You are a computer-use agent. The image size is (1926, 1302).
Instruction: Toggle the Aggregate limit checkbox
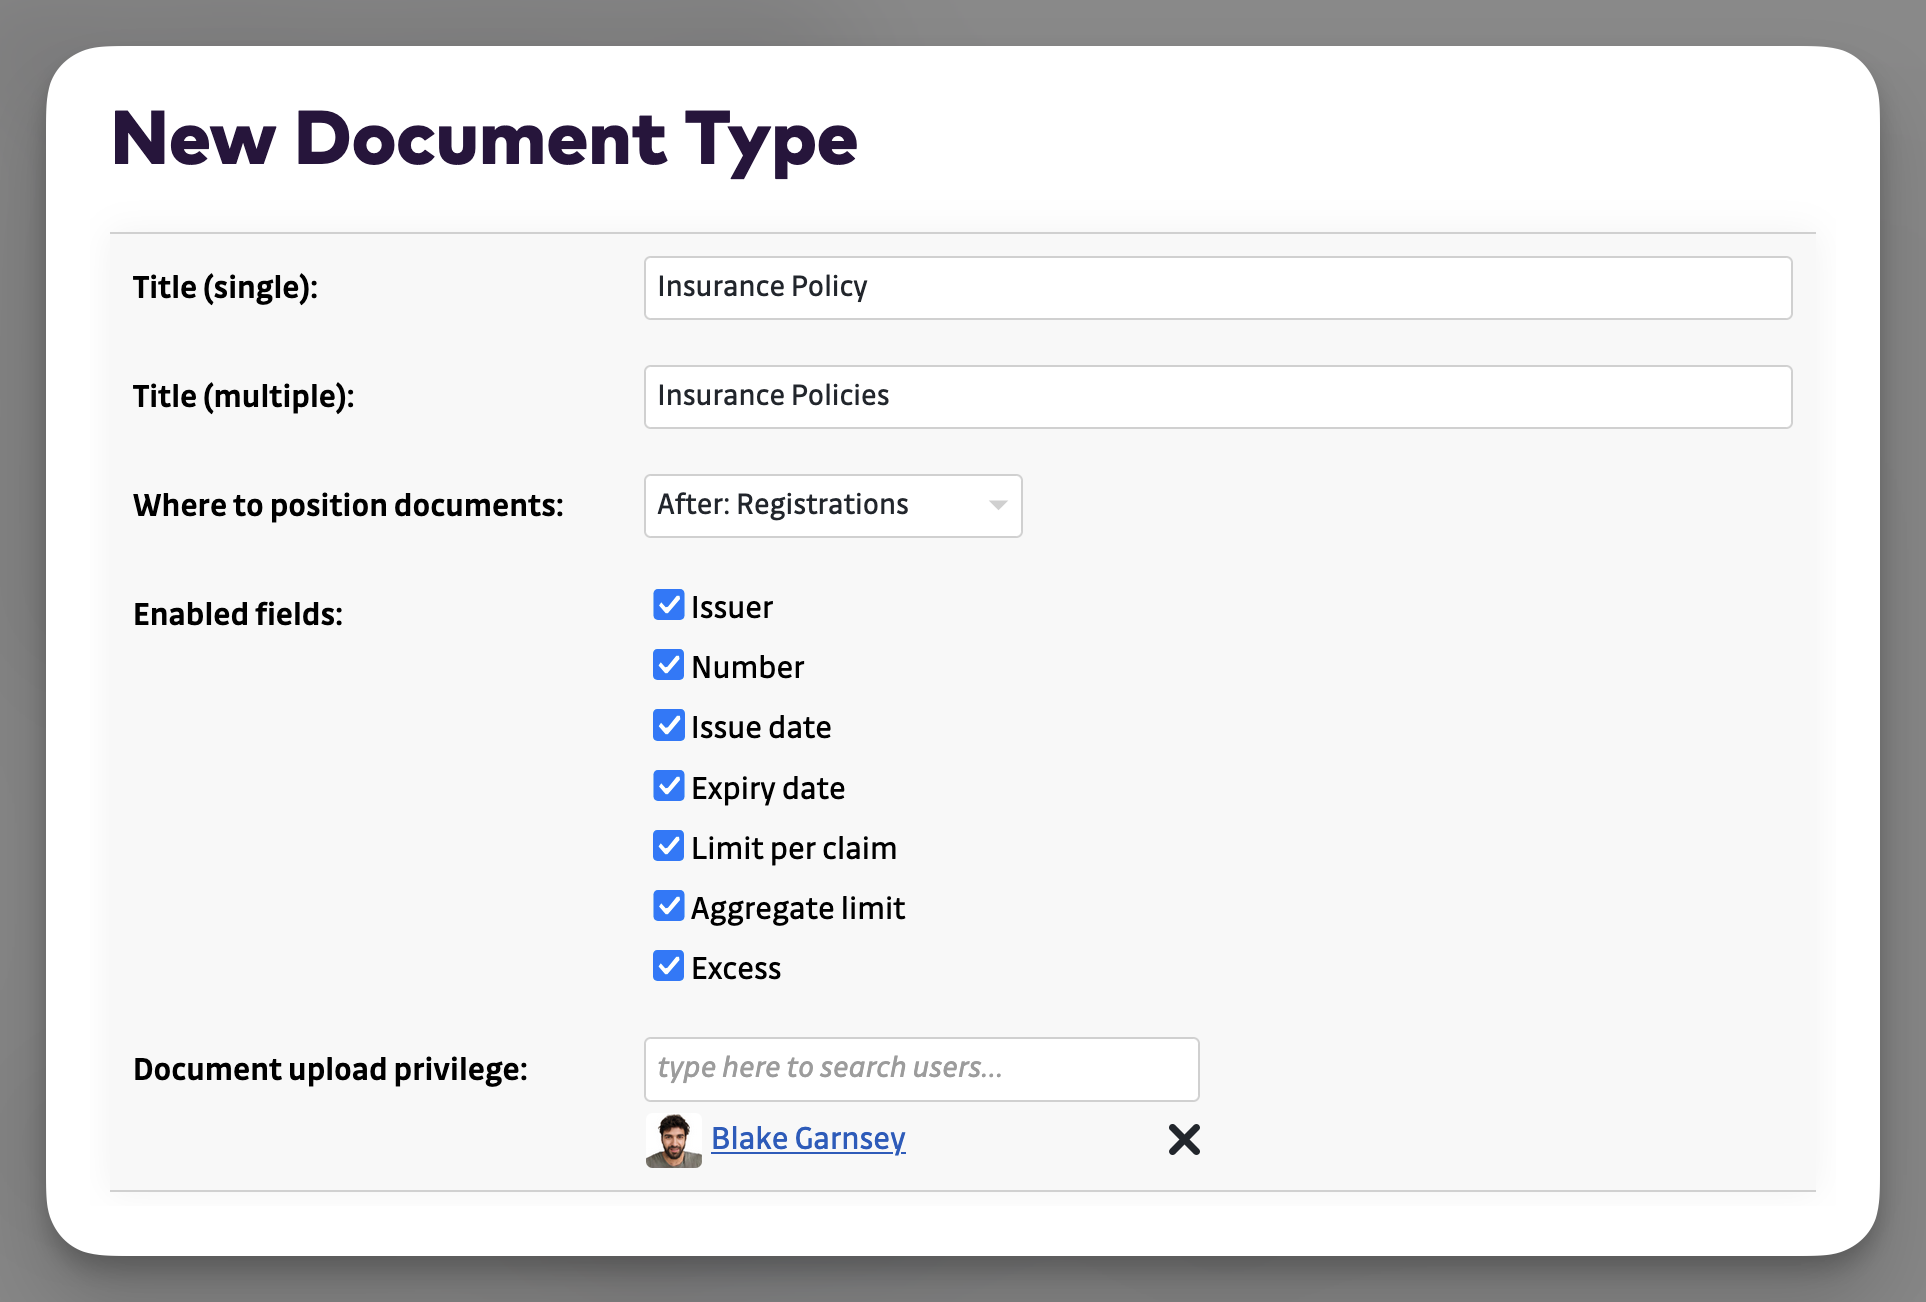click(x=668, y=906)
